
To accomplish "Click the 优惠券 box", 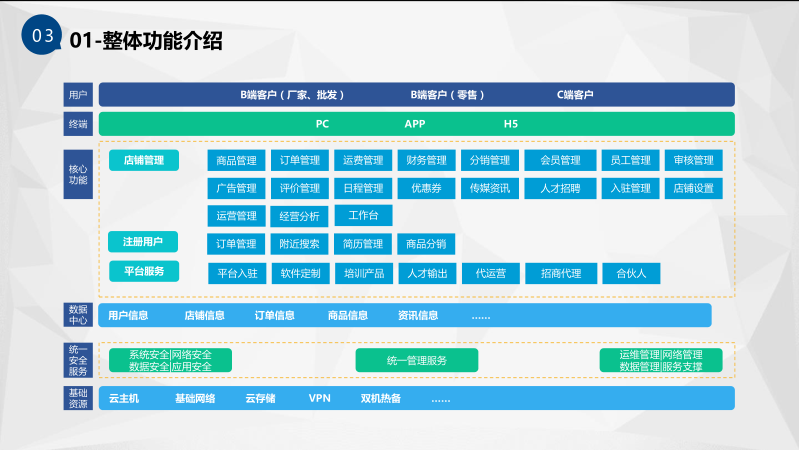I will tap(427, 188).
